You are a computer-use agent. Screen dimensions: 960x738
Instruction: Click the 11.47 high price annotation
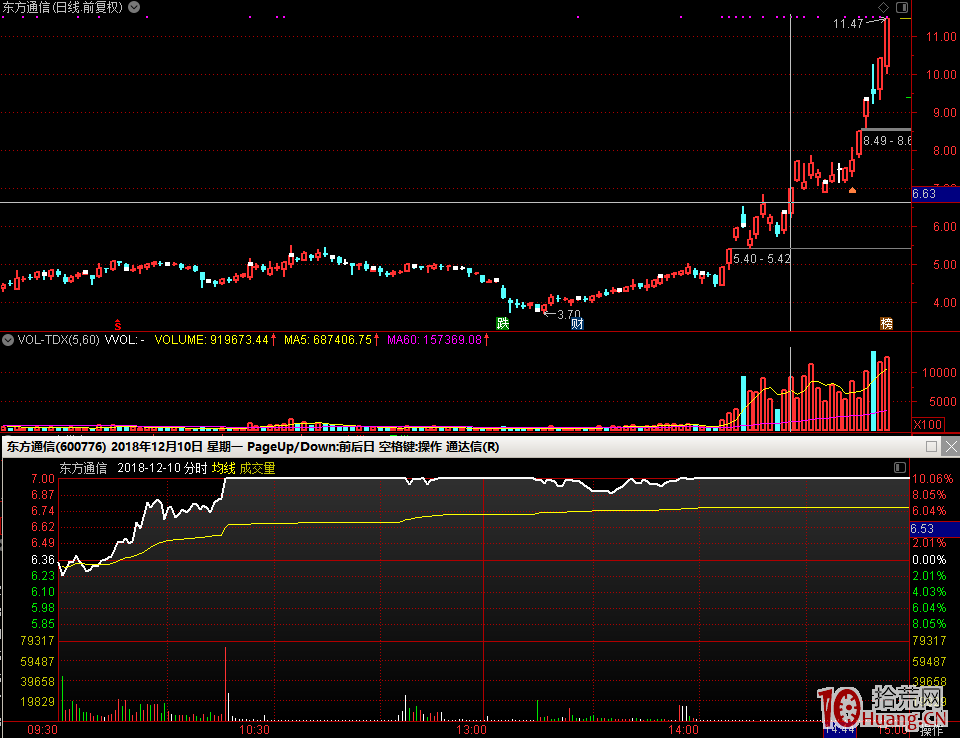[848, 24]
